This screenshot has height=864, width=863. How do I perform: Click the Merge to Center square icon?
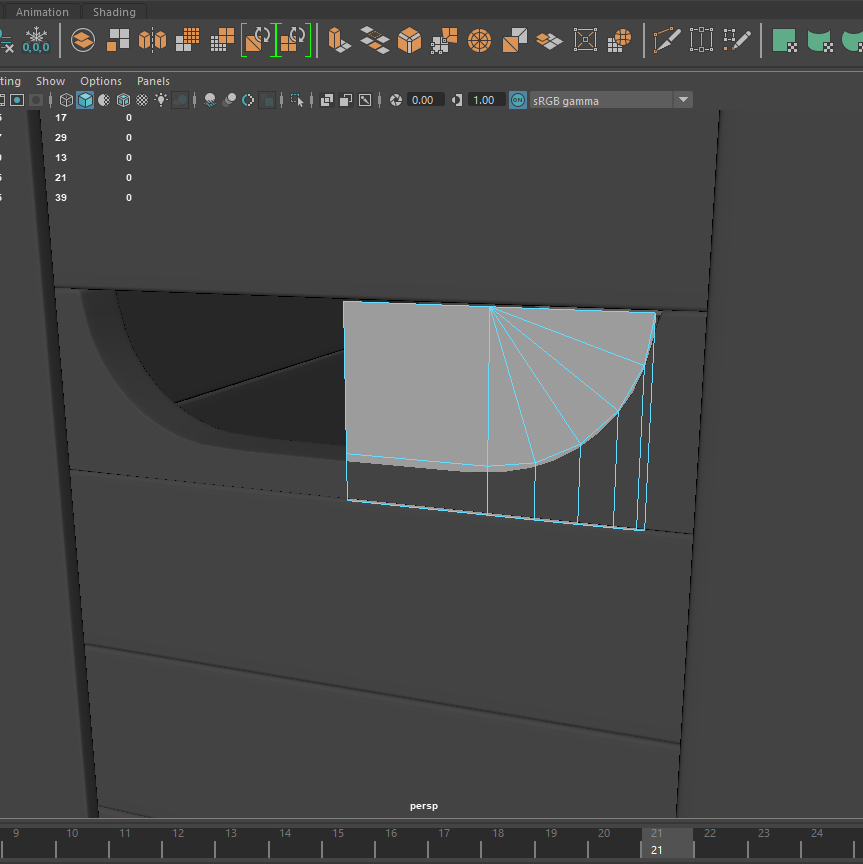point(585,40)
